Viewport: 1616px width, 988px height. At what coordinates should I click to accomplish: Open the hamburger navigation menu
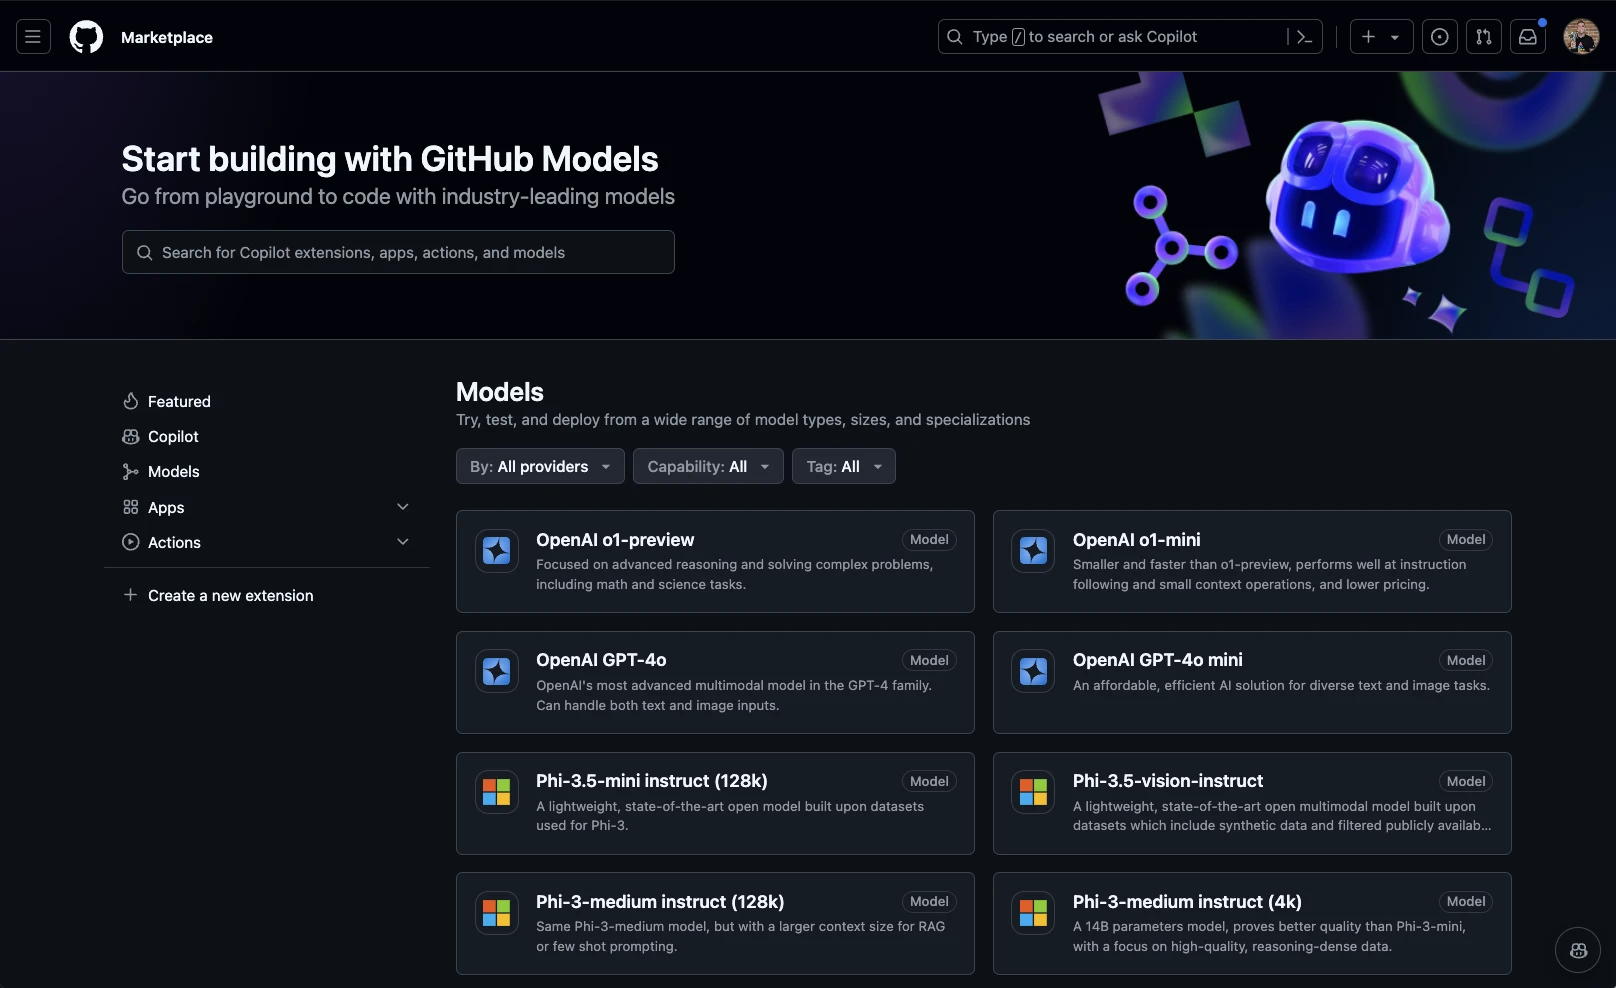[x=33, y=37]
